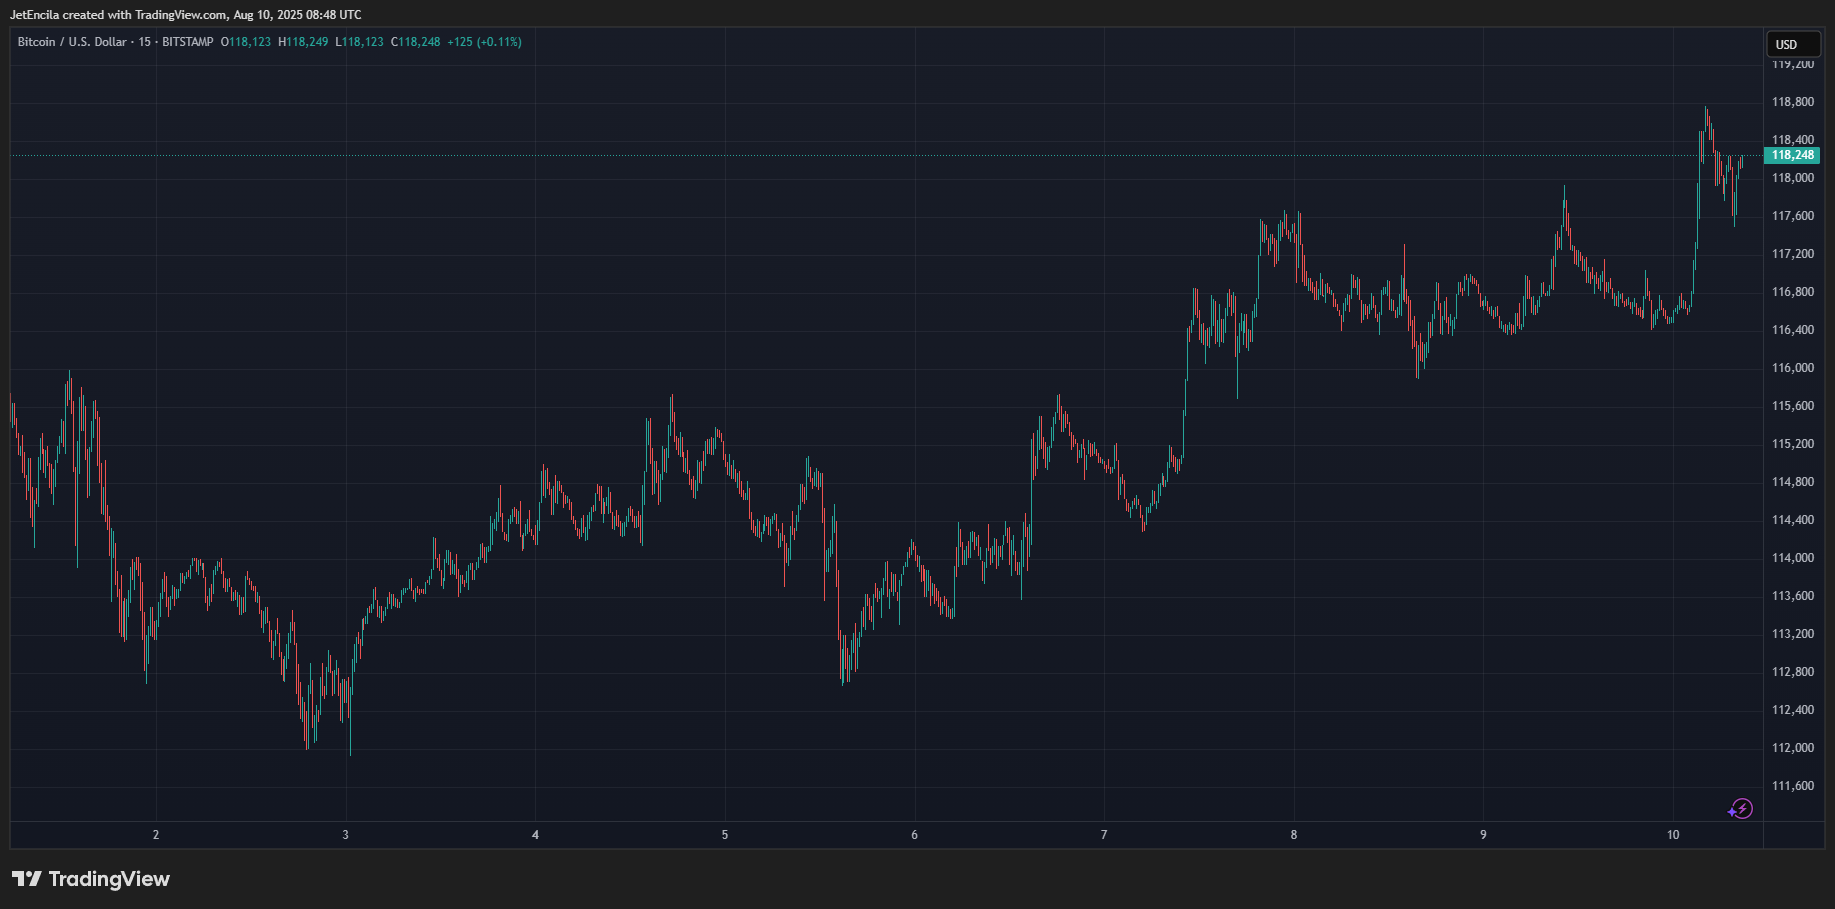Click the purple lightning replay icon

click(1741, 809)
